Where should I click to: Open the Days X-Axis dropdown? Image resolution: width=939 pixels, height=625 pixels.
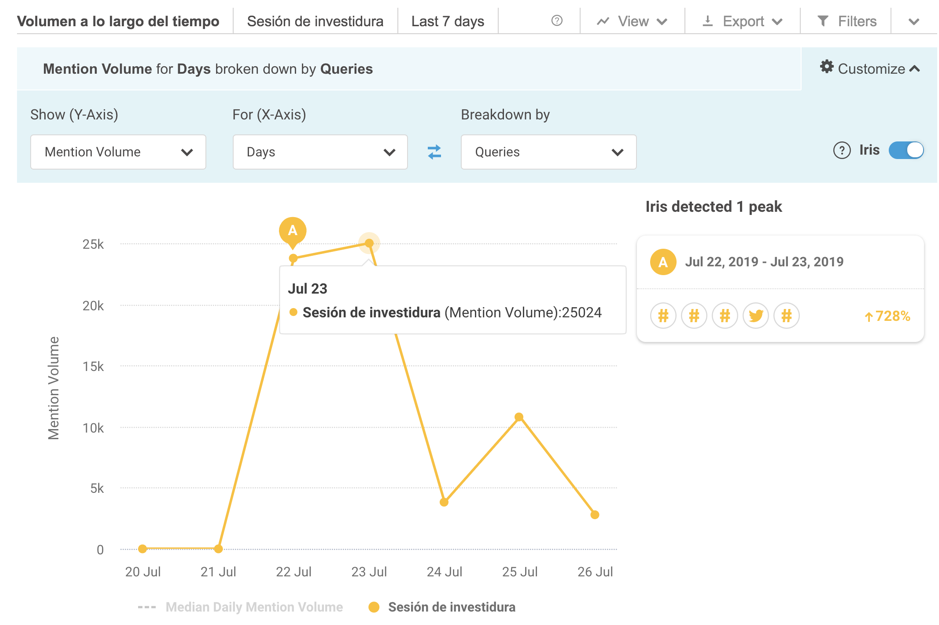(x=320, y=152)
